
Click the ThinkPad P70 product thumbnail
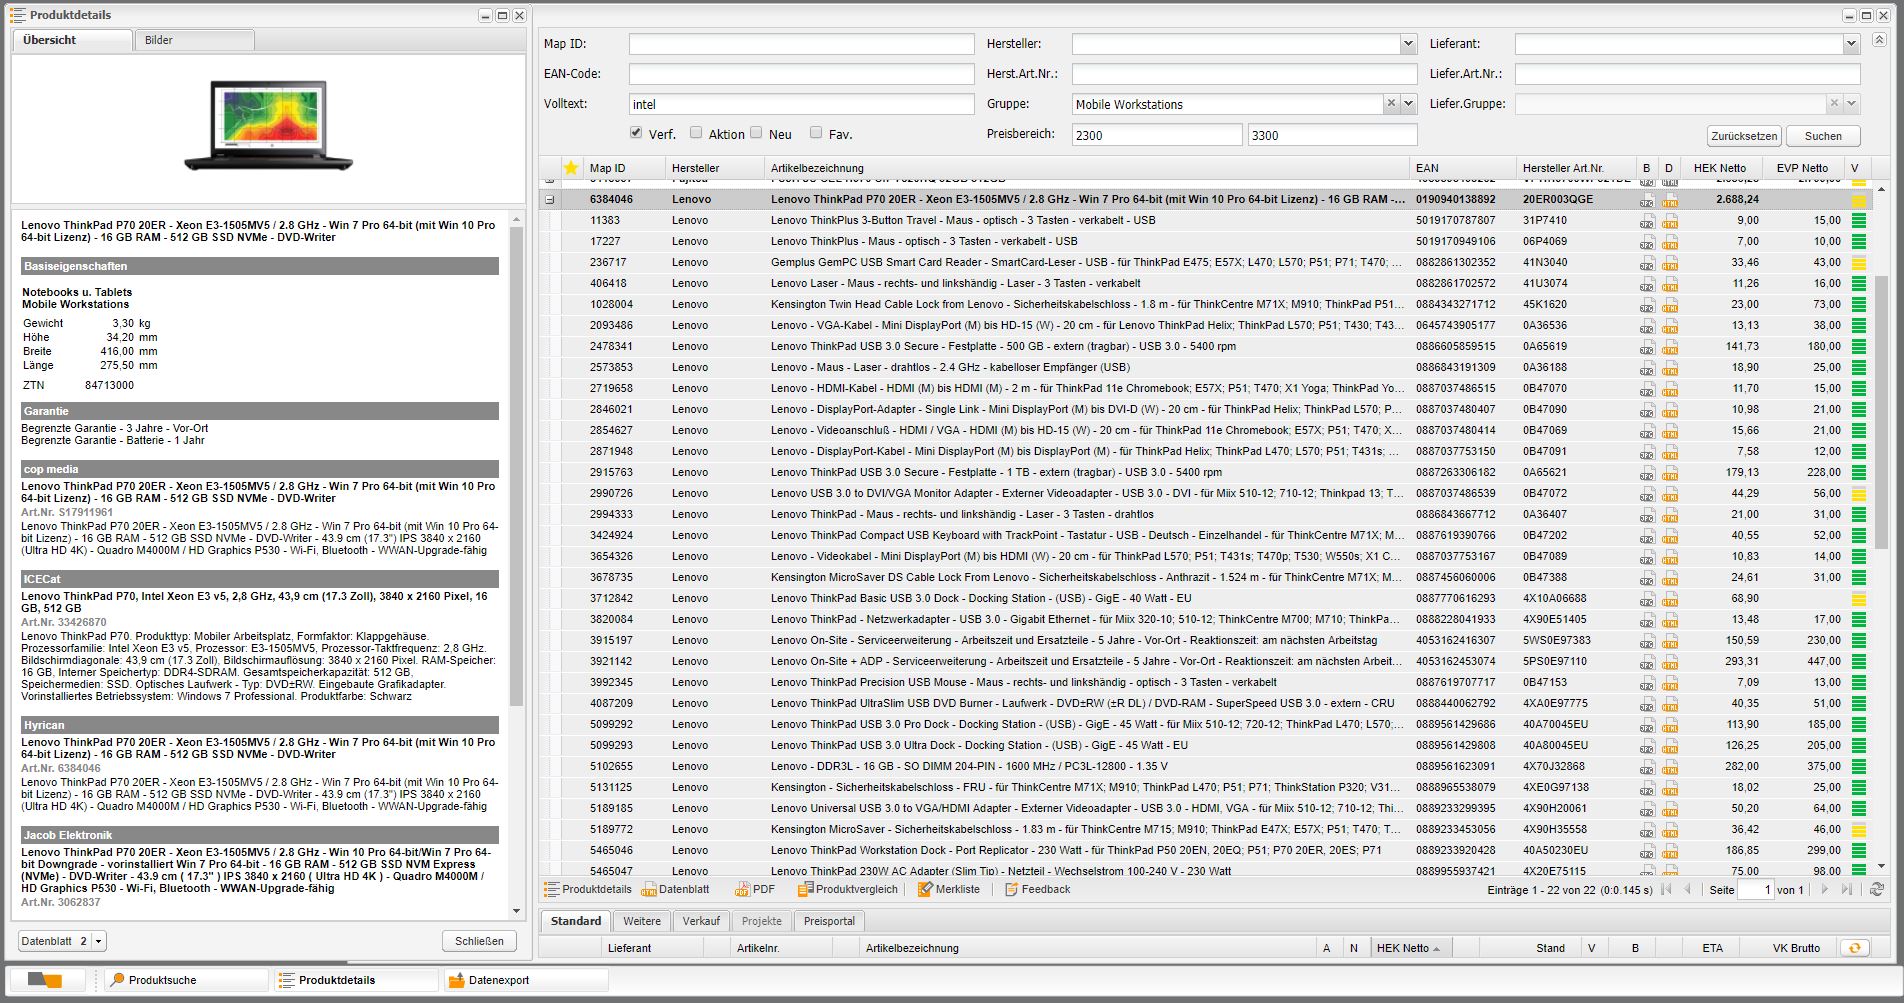(268, 126)
